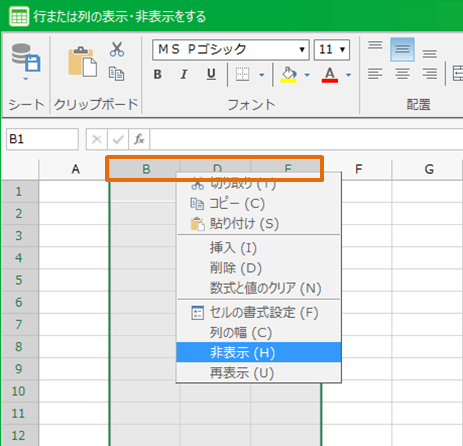Screen dimensions: 463x446
Task: Toggle underline formatting with U button
Action: (211, 74)
